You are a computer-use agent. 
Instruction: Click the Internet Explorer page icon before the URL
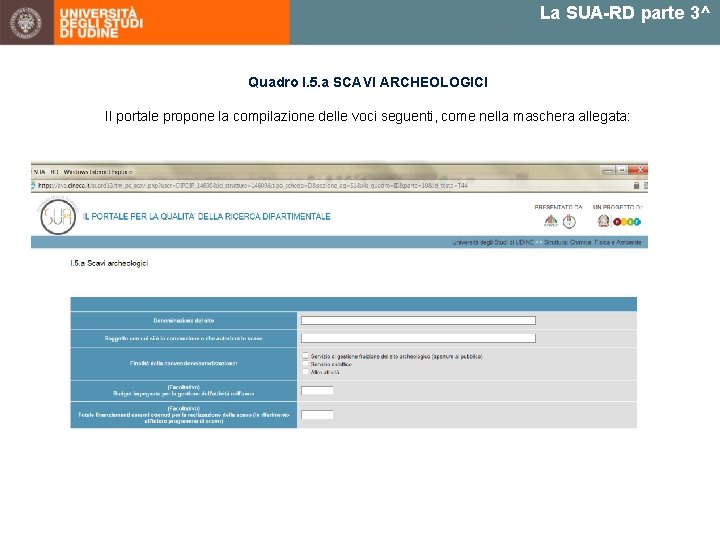33,186
